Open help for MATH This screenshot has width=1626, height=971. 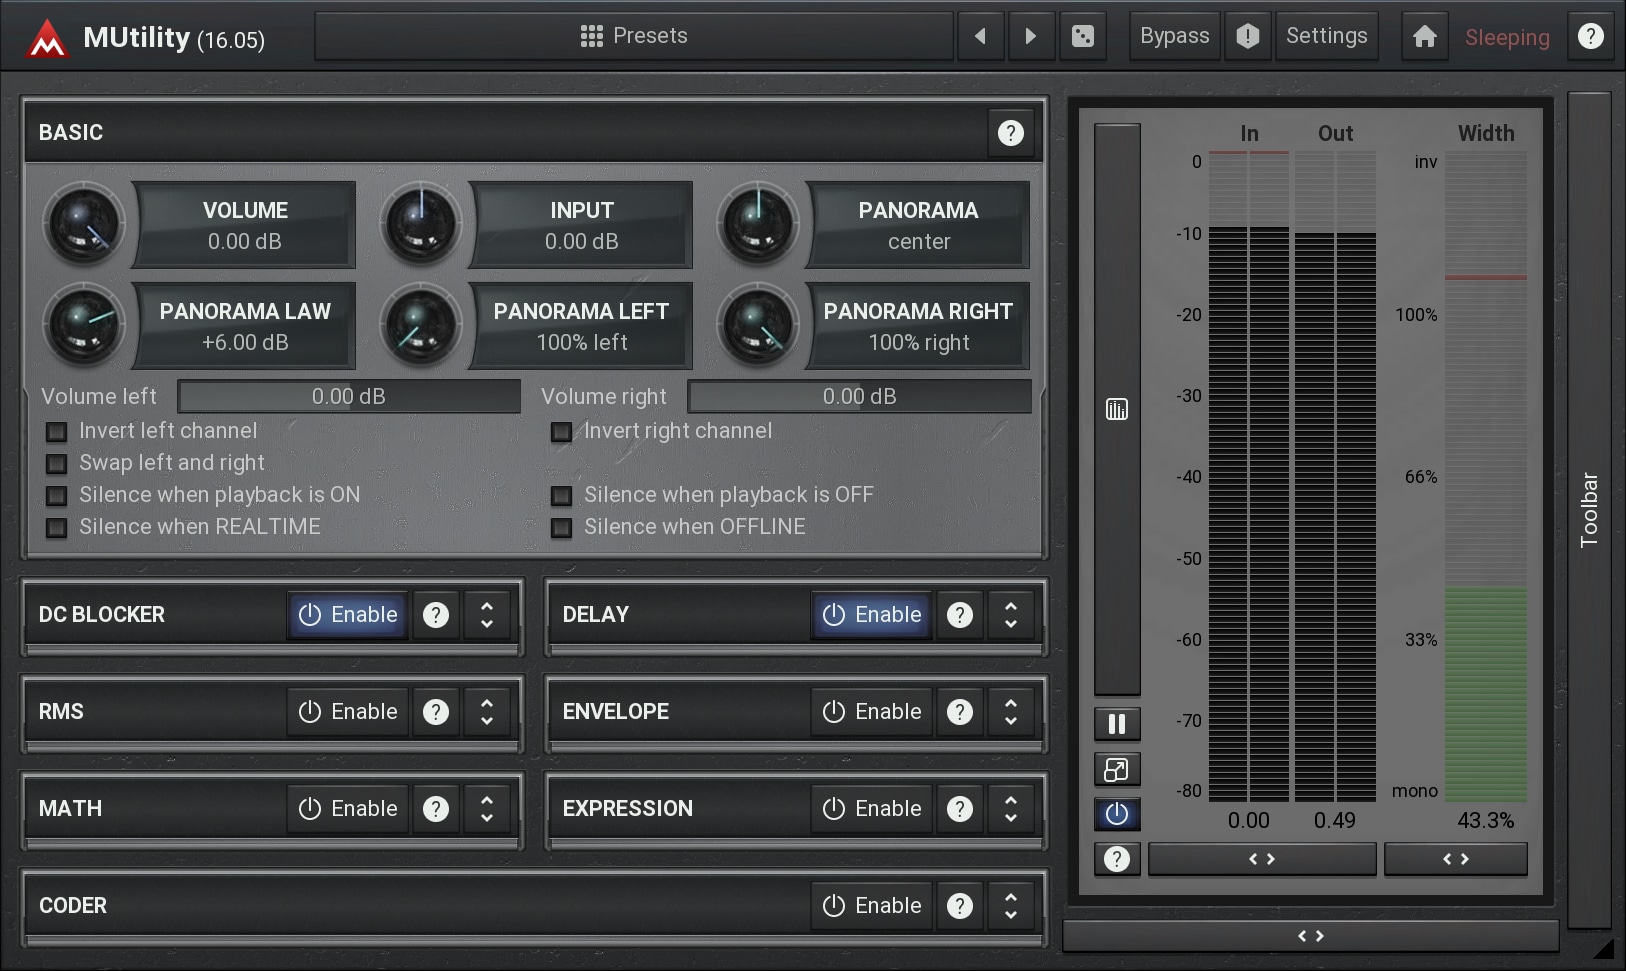(x=436, y=809)
